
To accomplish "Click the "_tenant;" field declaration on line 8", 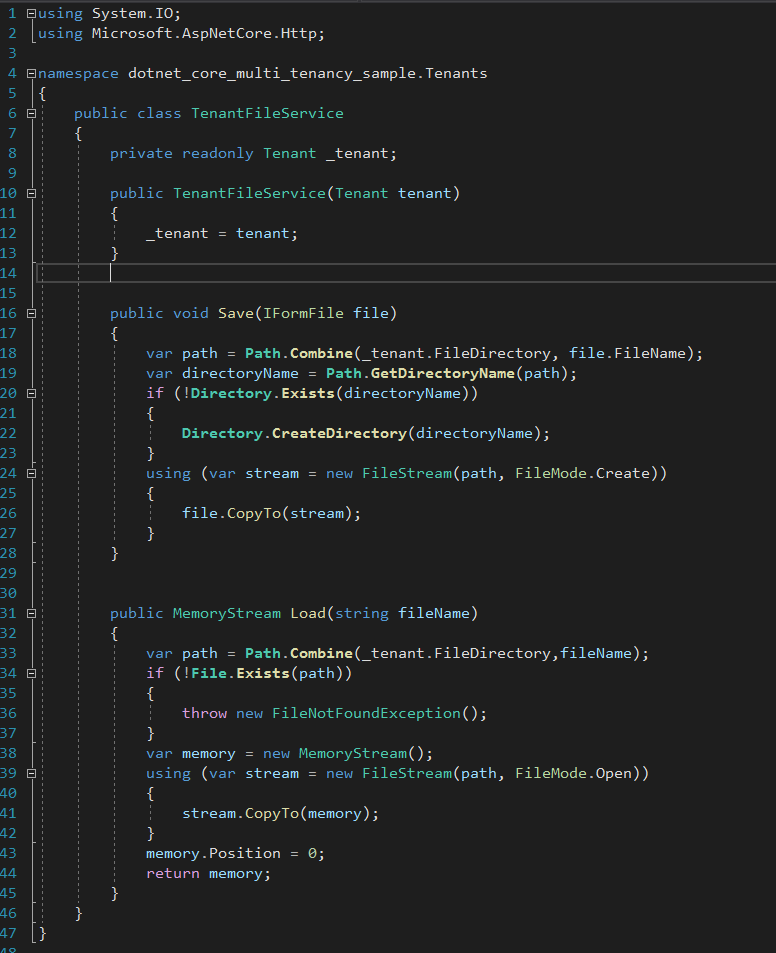I will (x=362, y=154).
